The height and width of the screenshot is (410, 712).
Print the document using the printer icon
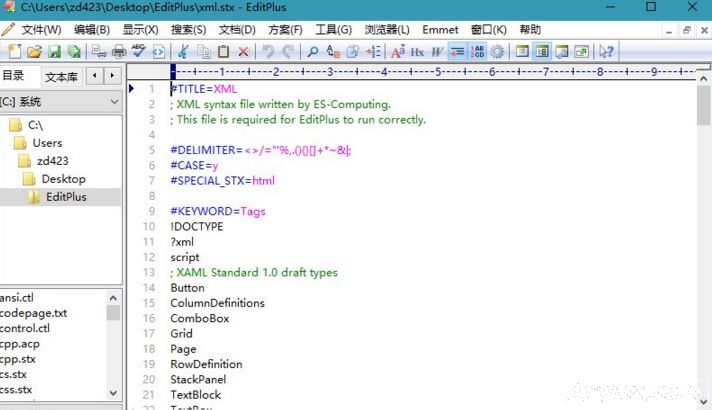coord(119,51)
